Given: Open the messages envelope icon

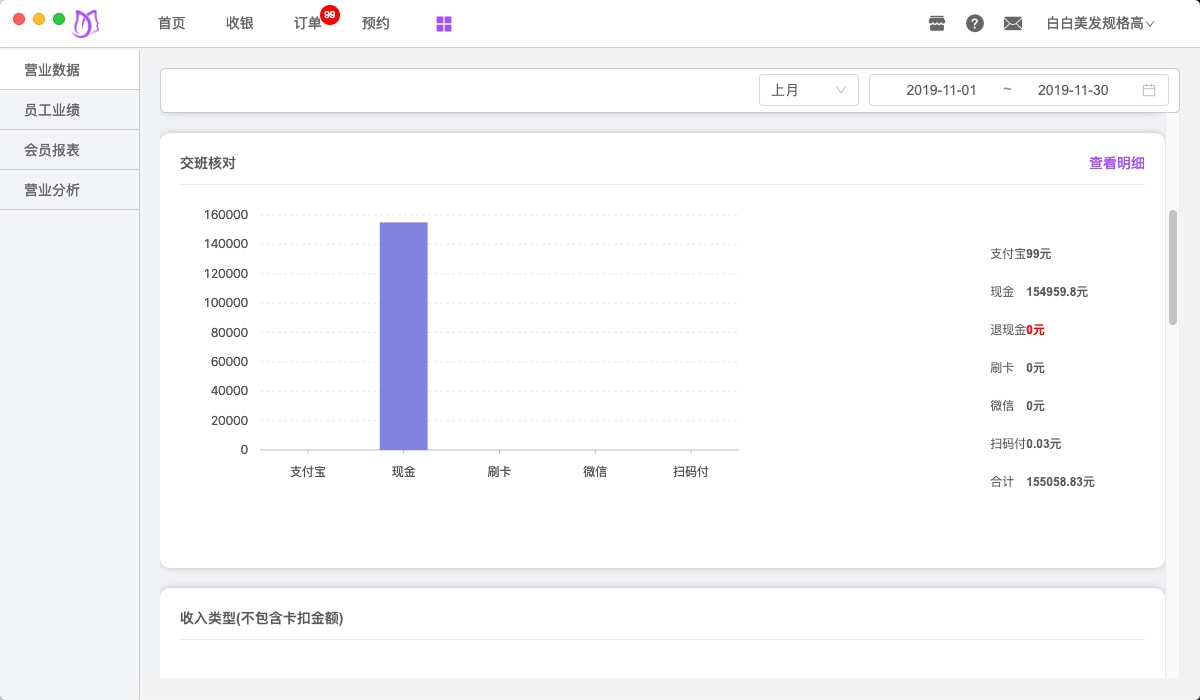Looking at the screenshot, I should tap(1013, 23).
